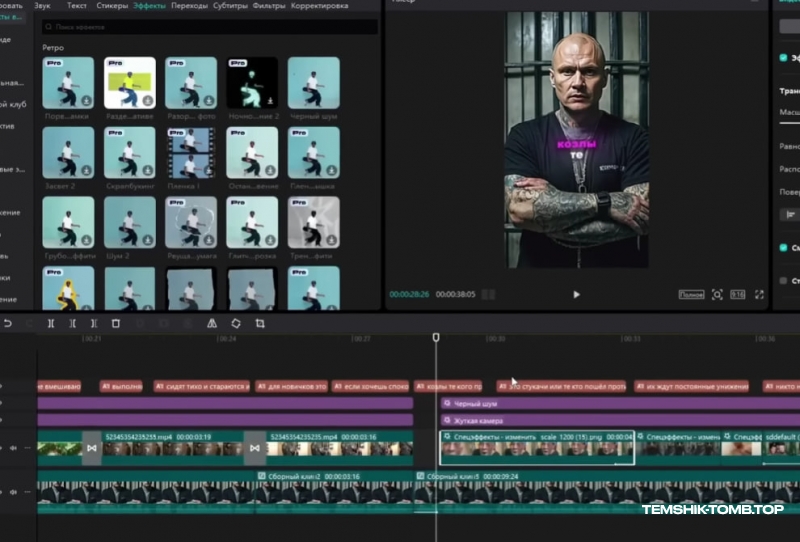Switch to the Корректировка tab
The image size is (800, 542).
[319, 6]
